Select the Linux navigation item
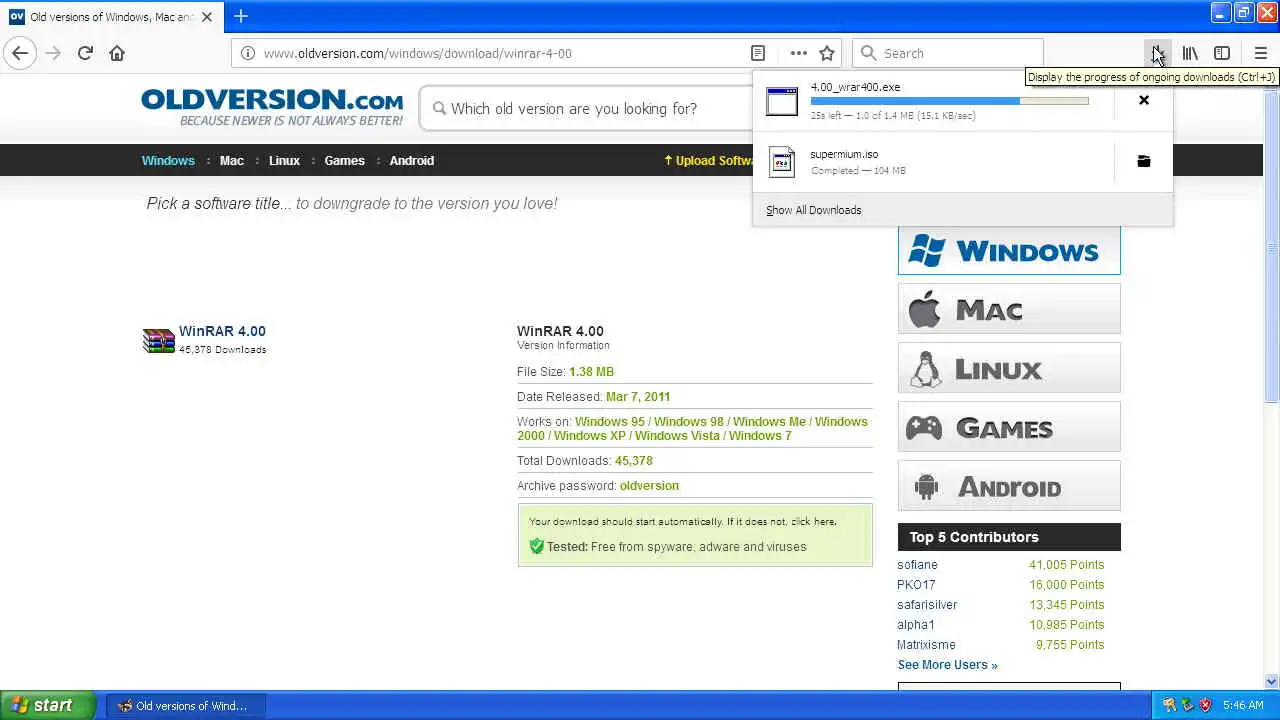 (284, 160)
